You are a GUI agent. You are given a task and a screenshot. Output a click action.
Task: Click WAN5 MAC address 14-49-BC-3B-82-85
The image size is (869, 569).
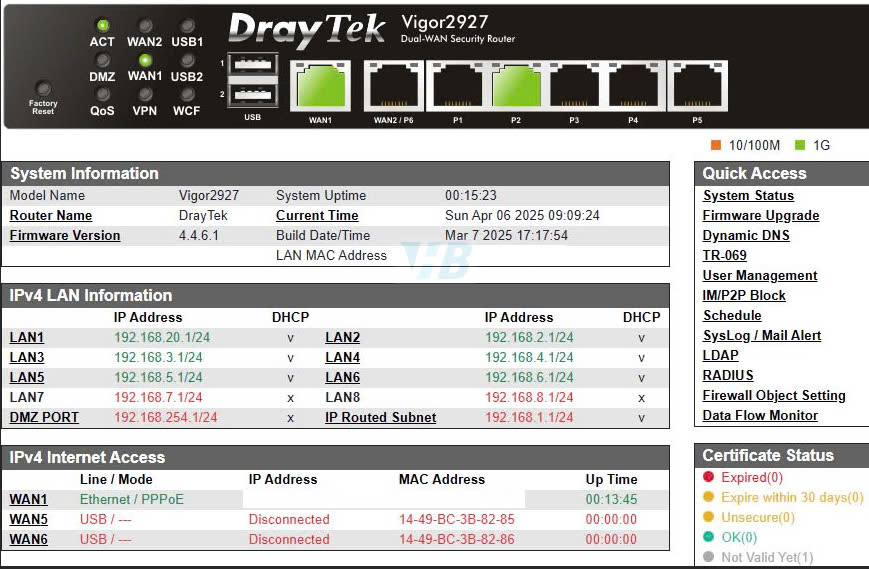click(457, 519)
